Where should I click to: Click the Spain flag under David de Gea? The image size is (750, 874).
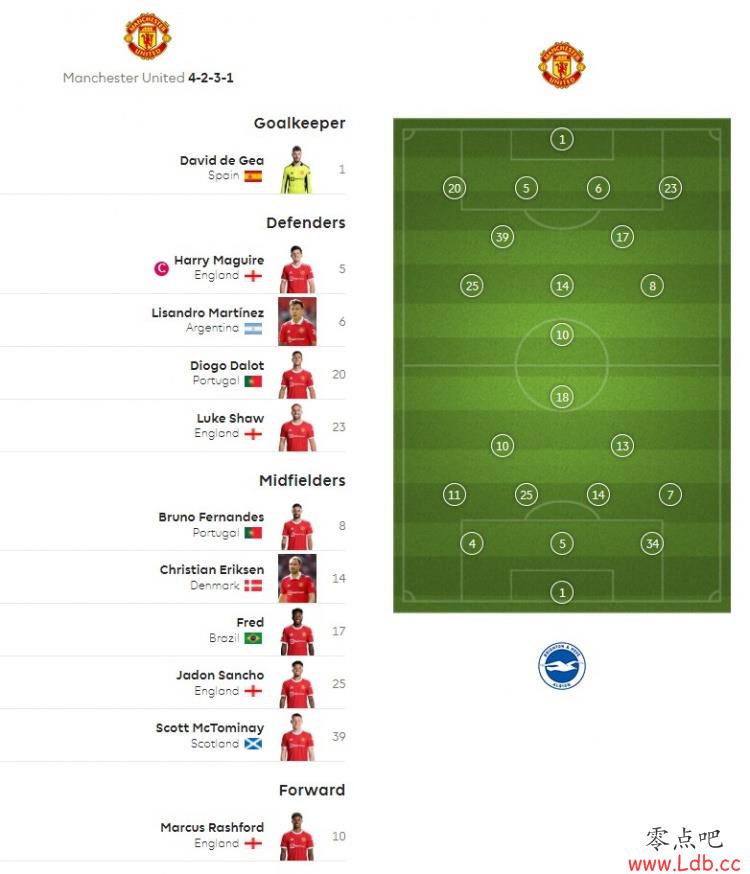253,176
